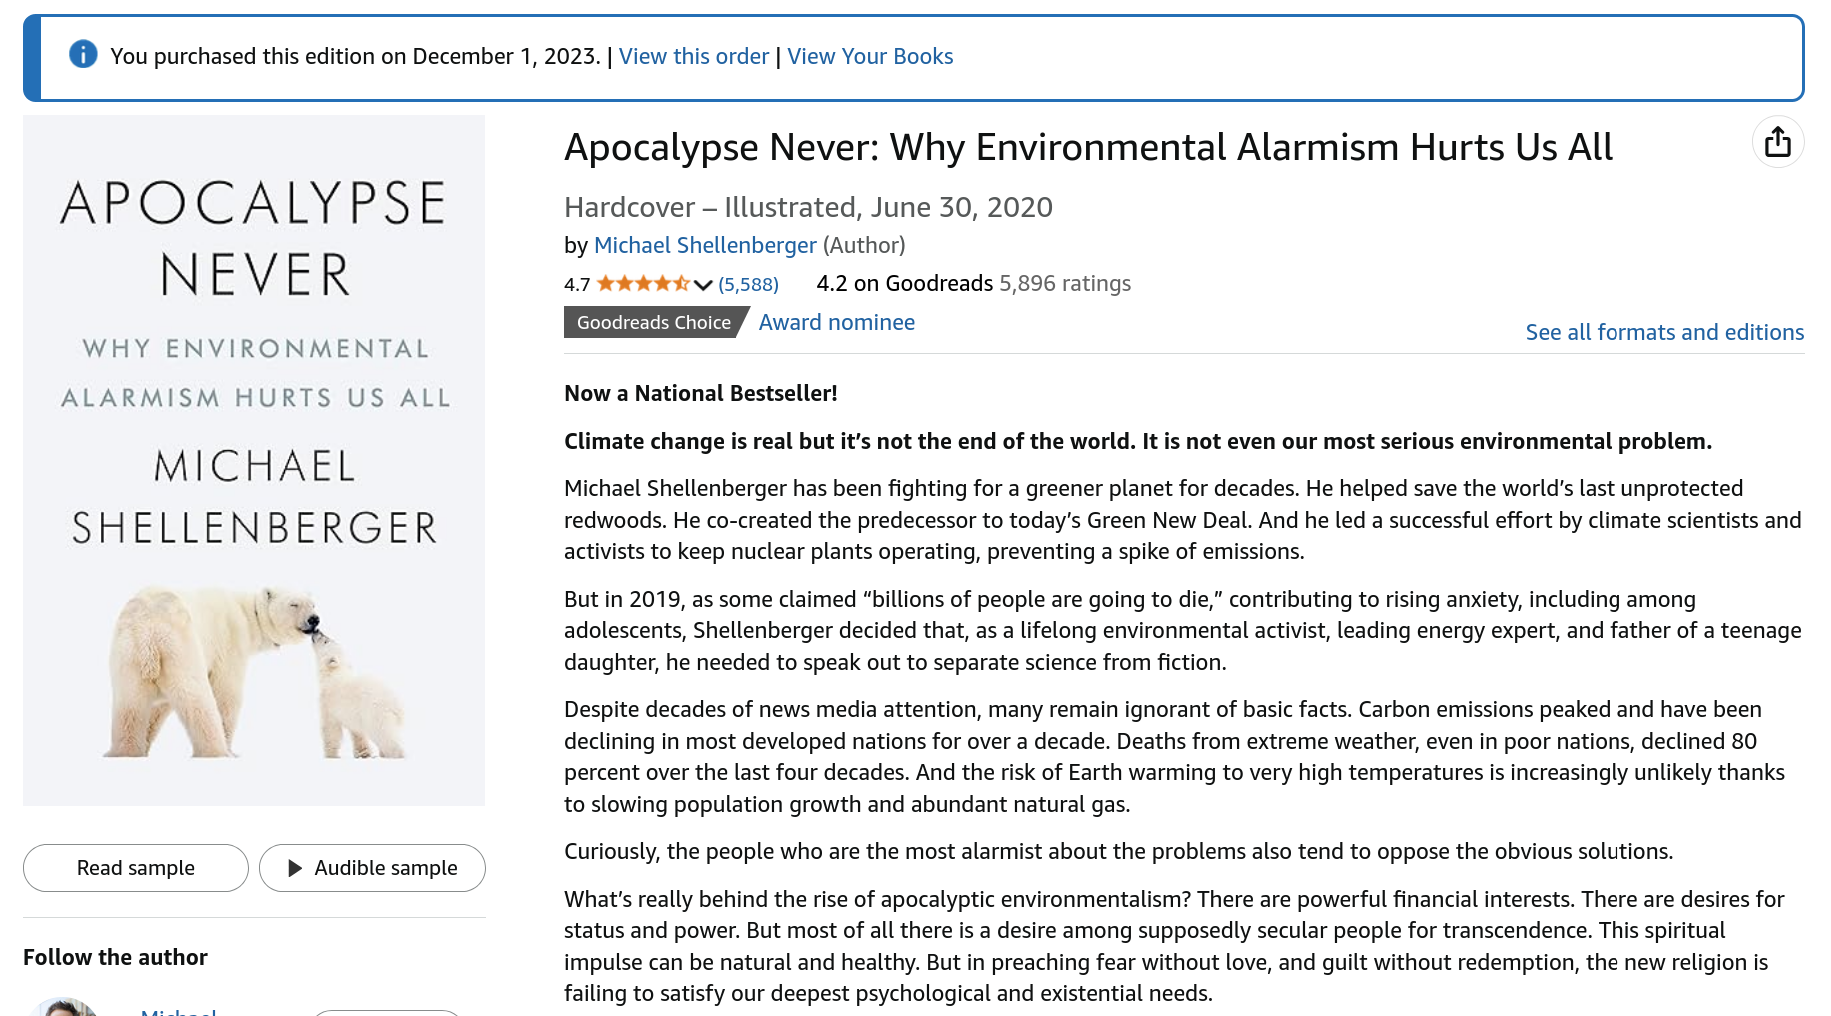
Task: Open the Award nominee link
Action: [837, 322]
